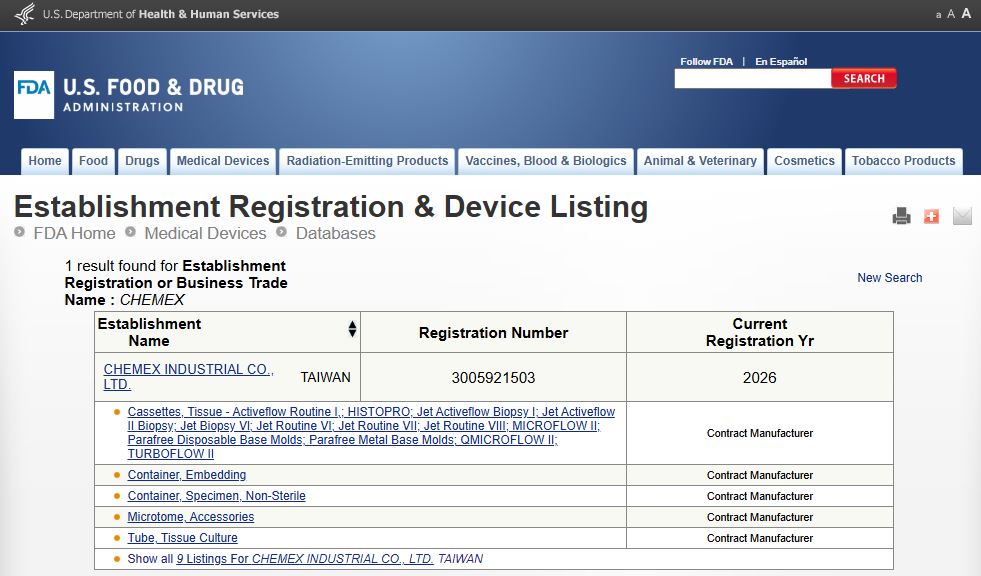This screenshot has width=981, height=576.
Task: Click the Health & Human Services header link
Action: (x=208, y=14)
